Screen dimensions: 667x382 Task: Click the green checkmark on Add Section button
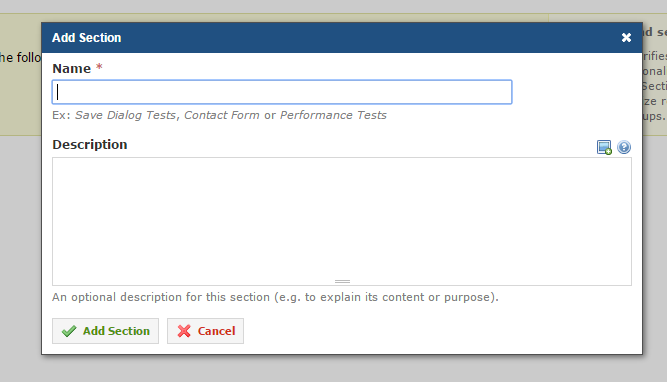click(x=69, y=331)
